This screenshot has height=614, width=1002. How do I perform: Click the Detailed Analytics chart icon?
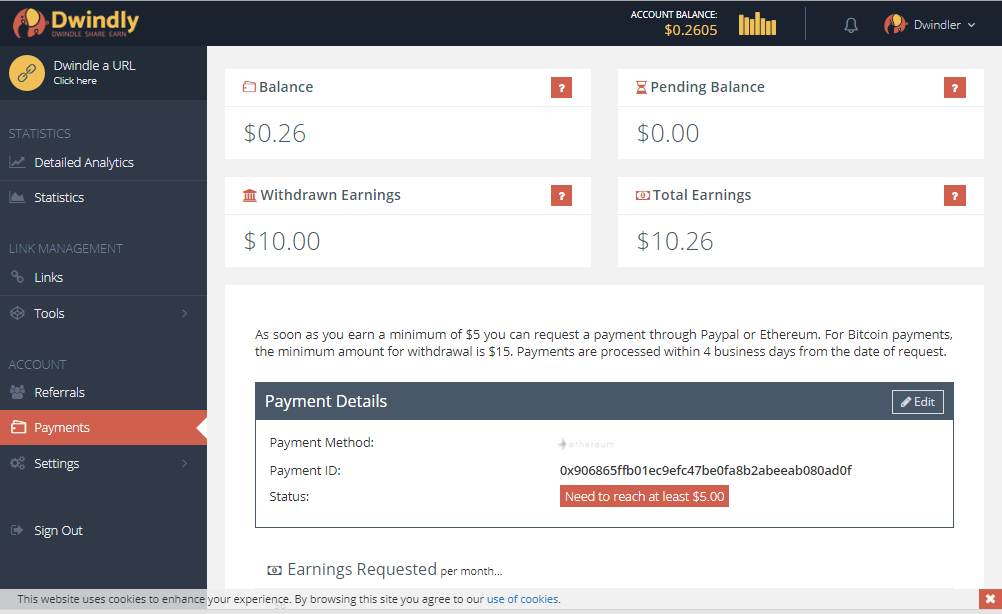click(17, 162)
